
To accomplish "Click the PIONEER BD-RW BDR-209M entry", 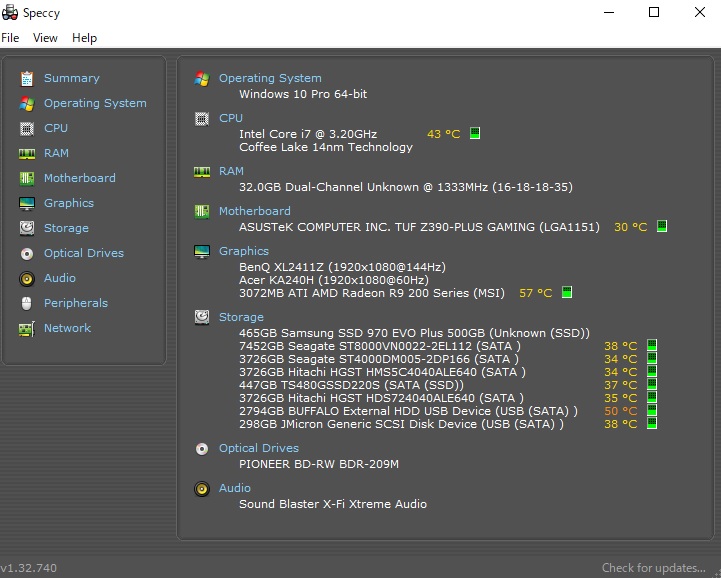I will 319,464.
